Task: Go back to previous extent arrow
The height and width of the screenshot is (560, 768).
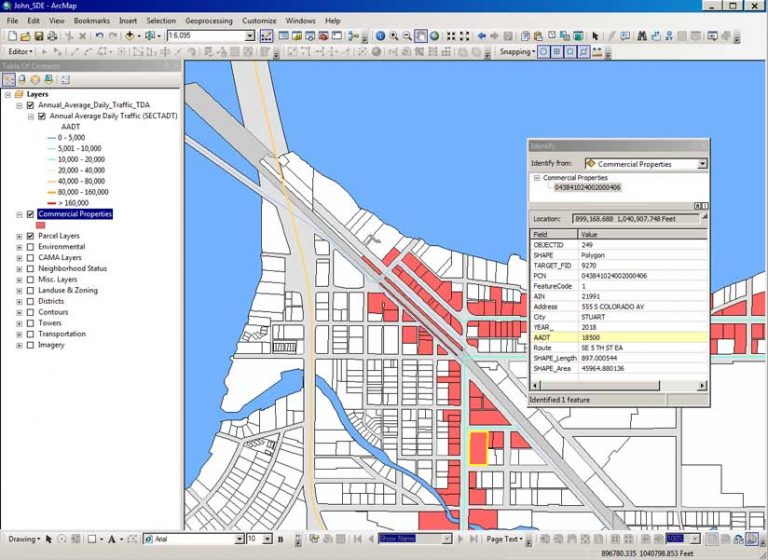Action: pos(481,36)
